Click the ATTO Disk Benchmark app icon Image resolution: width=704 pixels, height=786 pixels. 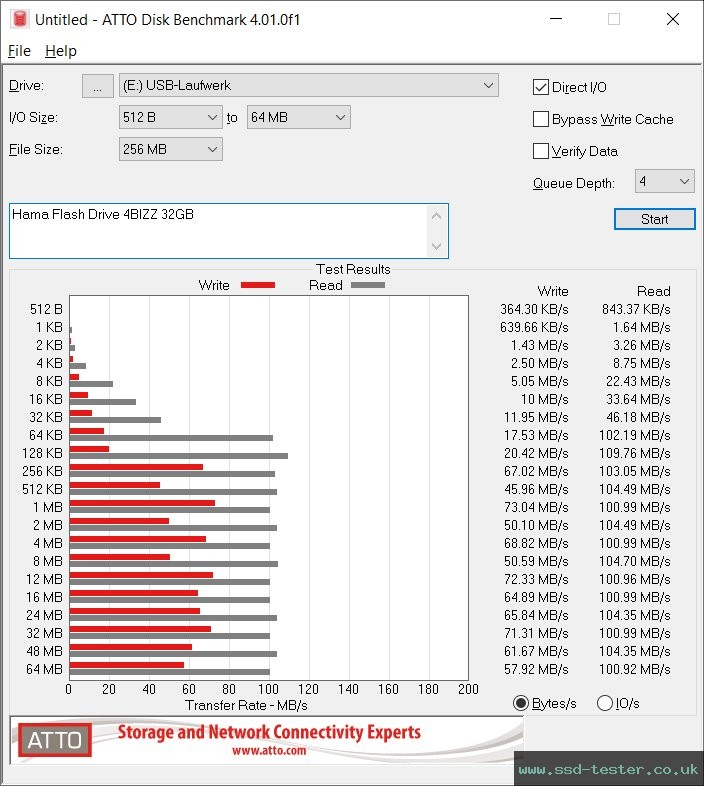20,19
